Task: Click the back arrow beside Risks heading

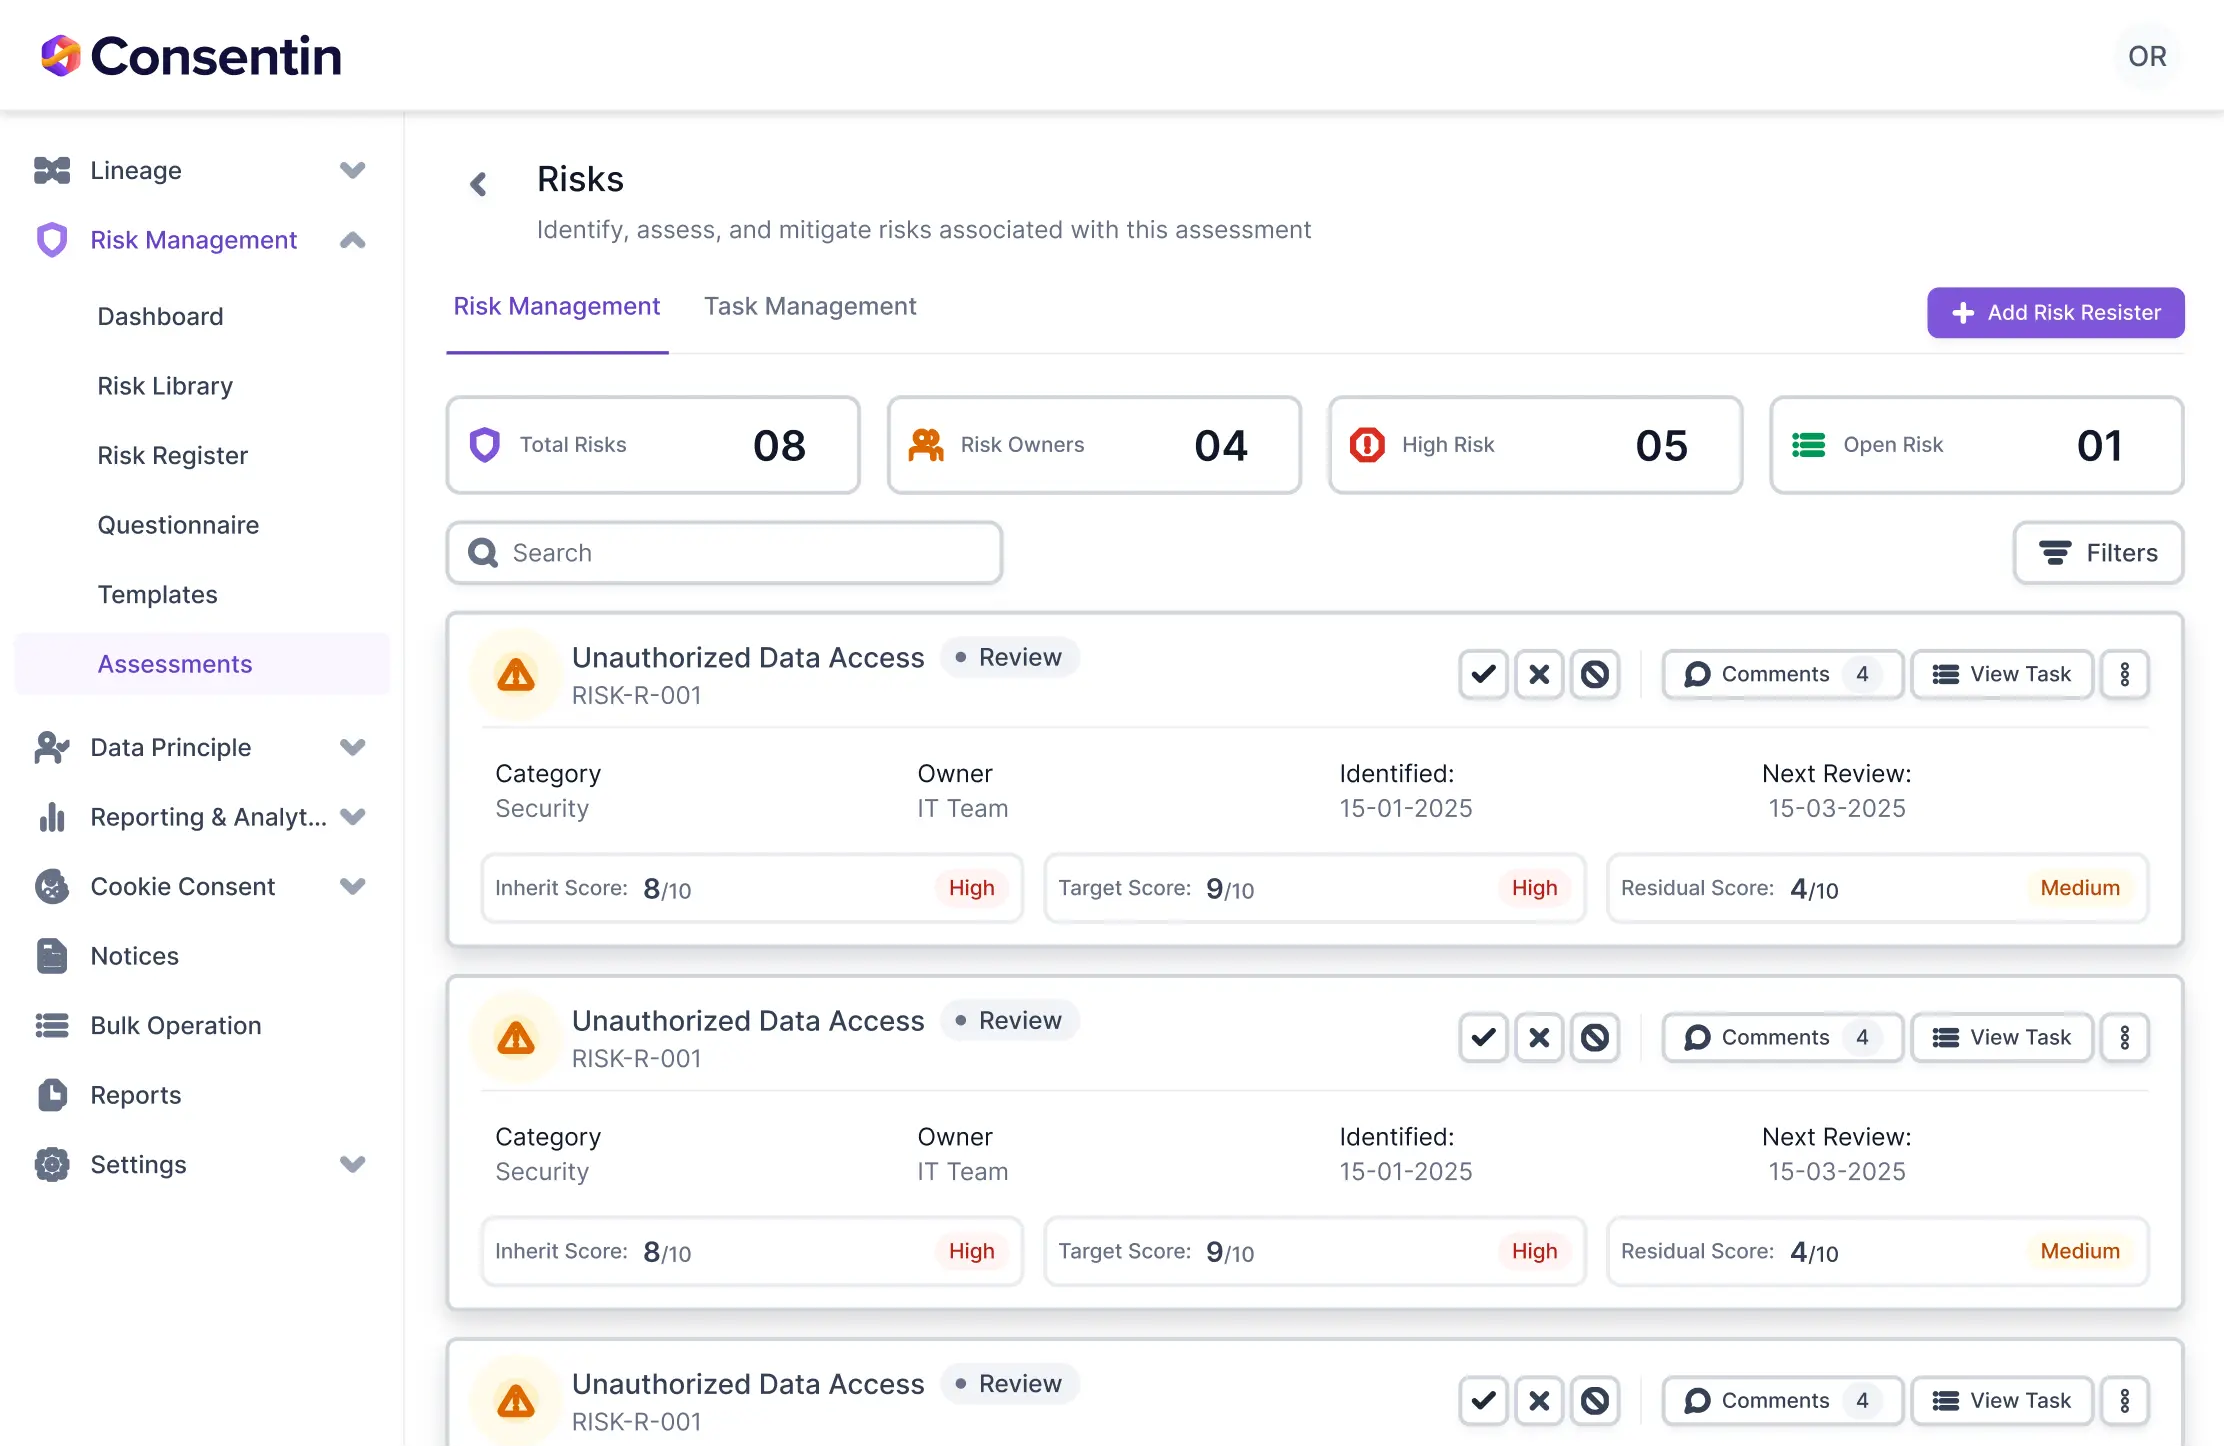Action: 478,184
